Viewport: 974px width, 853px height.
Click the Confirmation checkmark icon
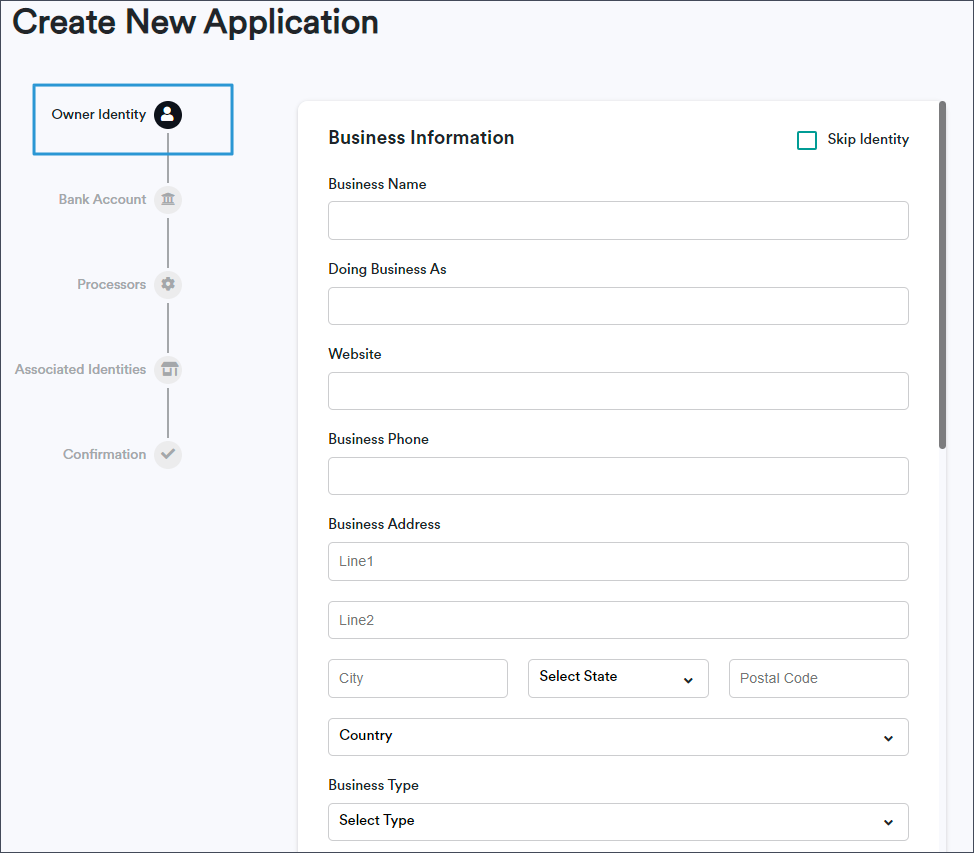168,454
